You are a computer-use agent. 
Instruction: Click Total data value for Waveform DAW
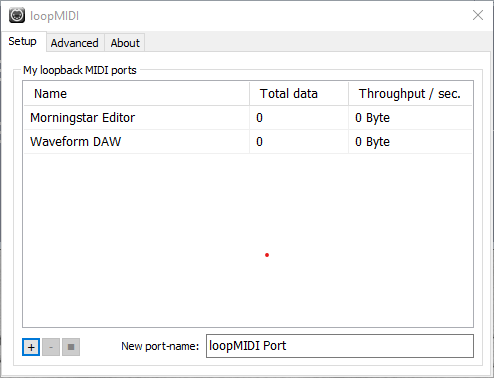click(x=259, y=142)
